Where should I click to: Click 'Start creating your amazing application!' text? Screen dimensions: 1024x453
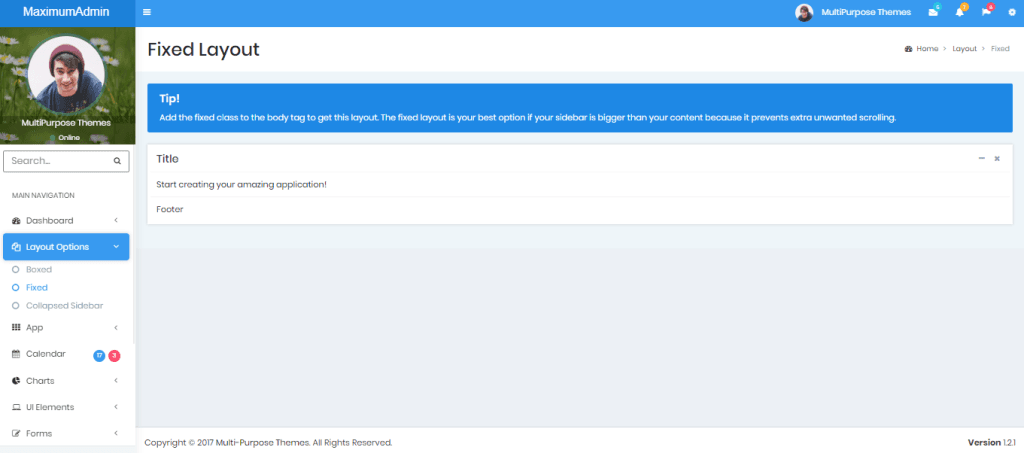[242, 185]
